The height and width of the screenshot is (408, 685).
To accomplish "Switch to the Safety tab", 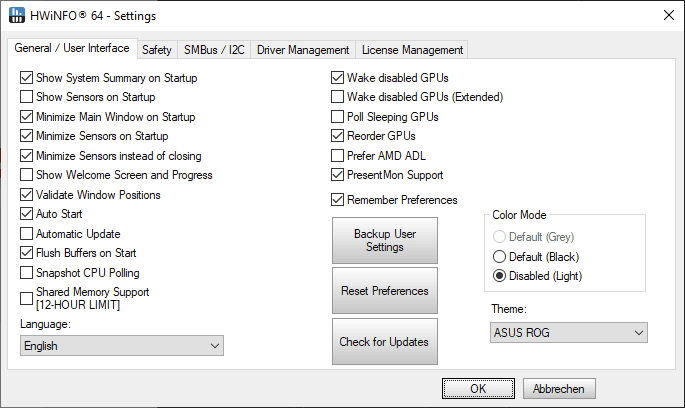I will (x=156, y=50).
